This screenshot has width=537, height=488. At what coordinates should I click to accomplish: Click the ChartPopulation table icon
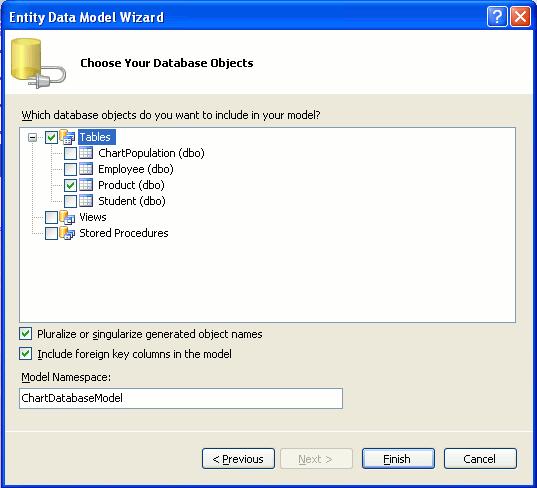86,153
